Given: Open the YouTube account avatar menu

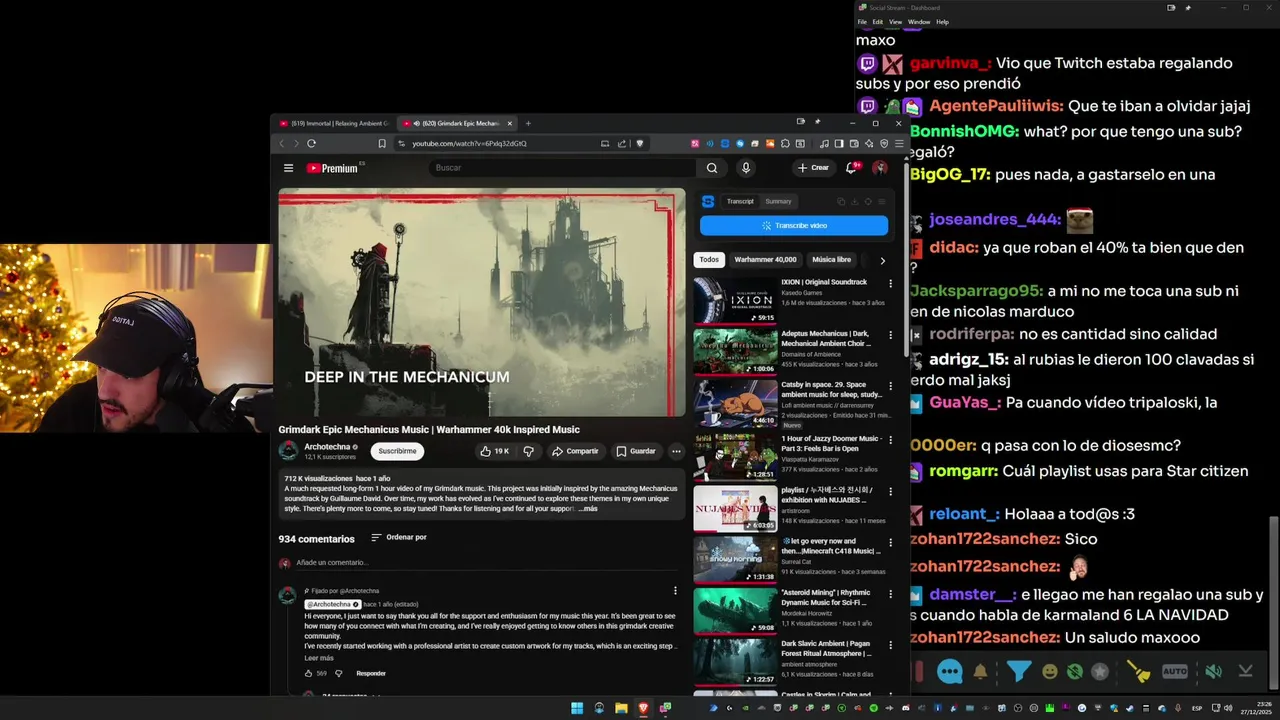Looking at the screenshot, I should pyautogui.click(x=880, y=168).
